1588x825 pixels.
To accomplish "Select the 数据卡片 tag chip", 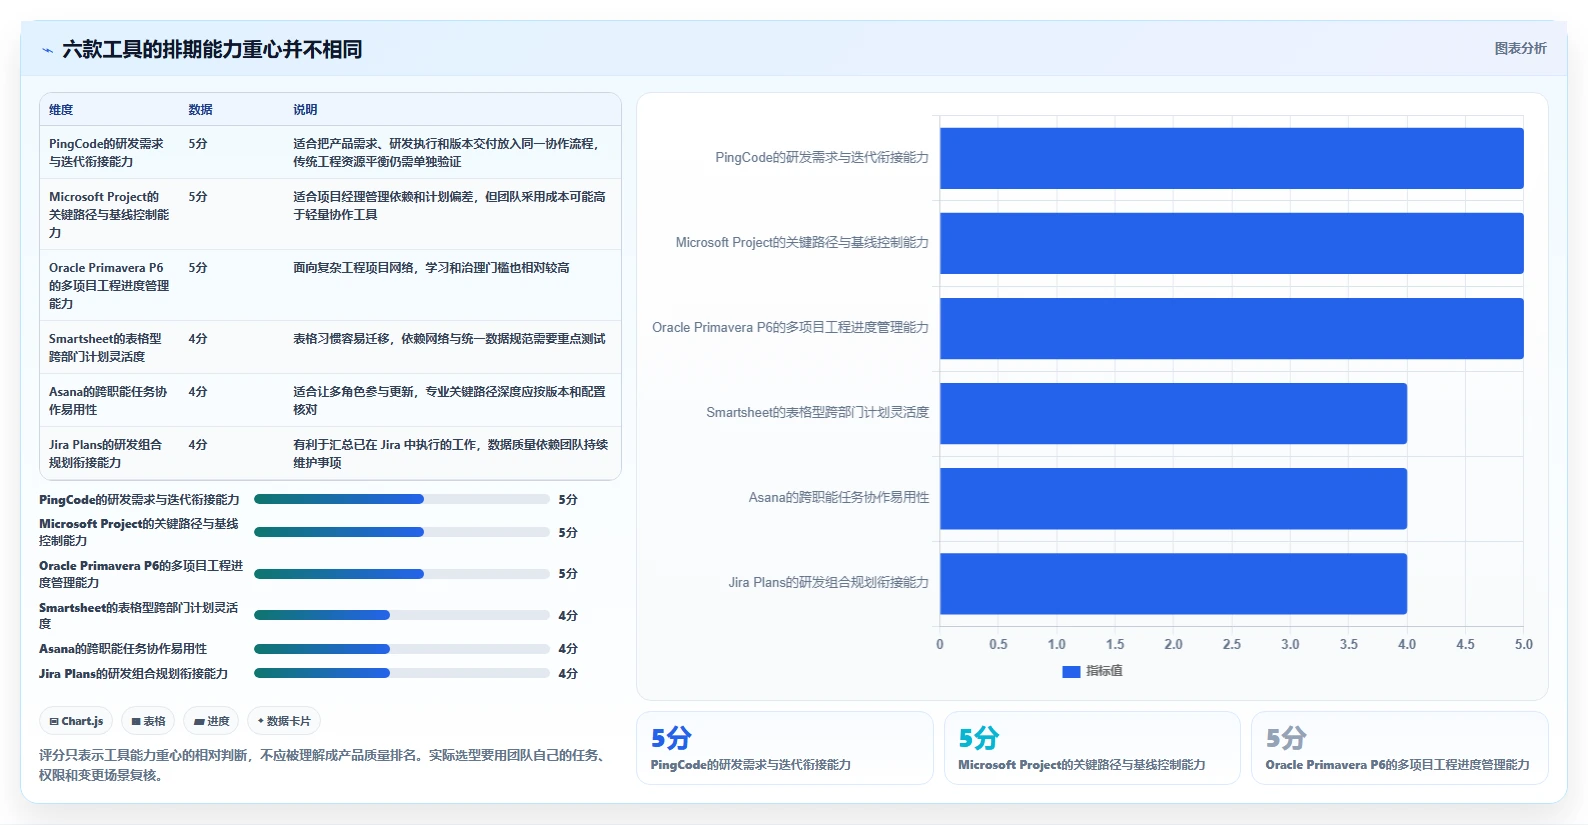I will pos(284,721).
